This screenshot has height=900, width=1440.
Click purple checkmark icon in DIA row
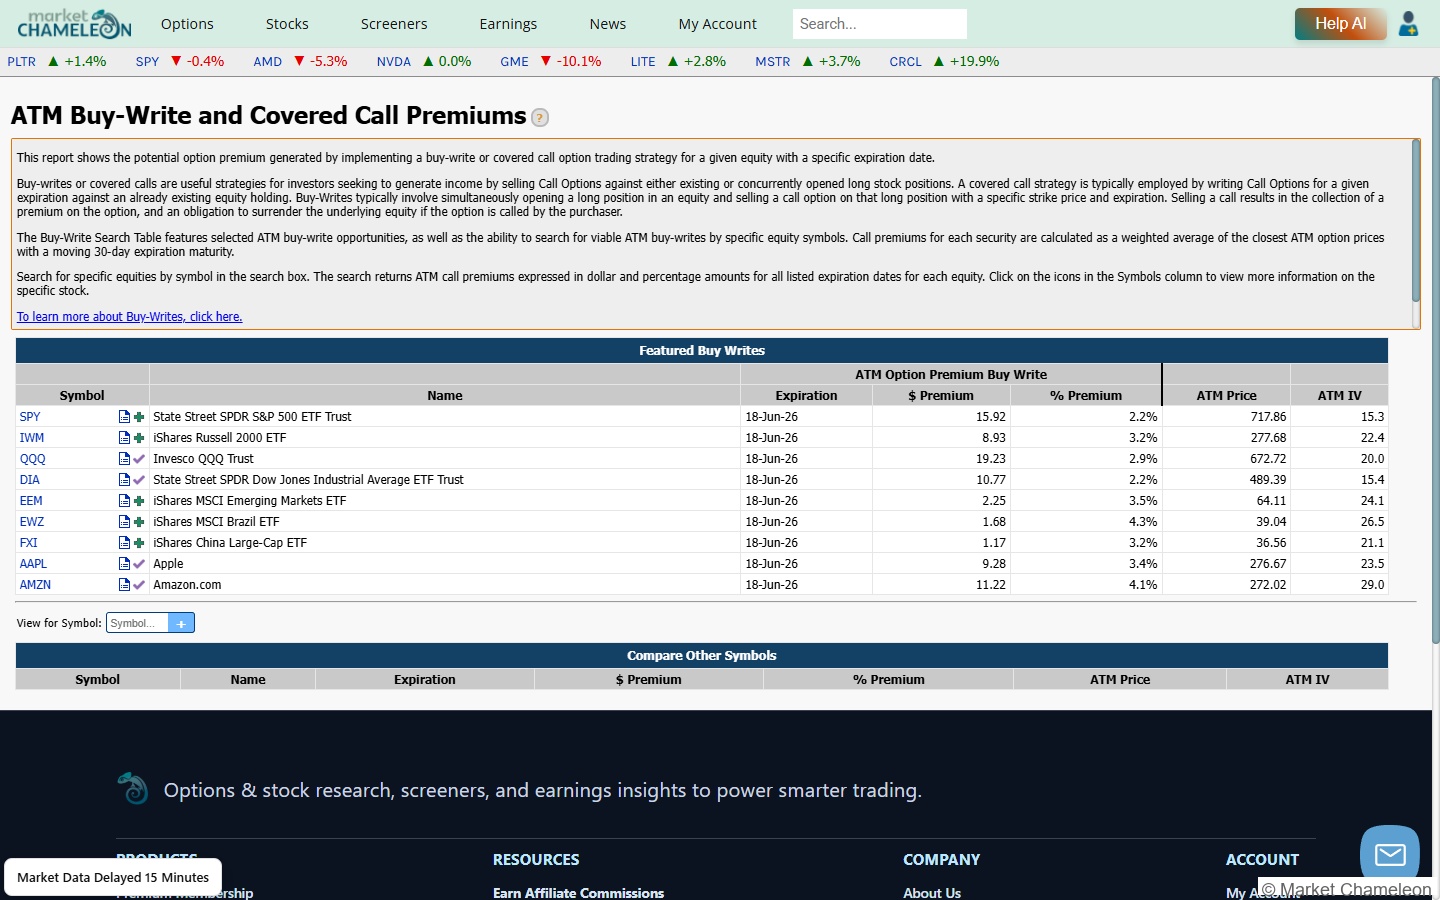tap(139, 480)
